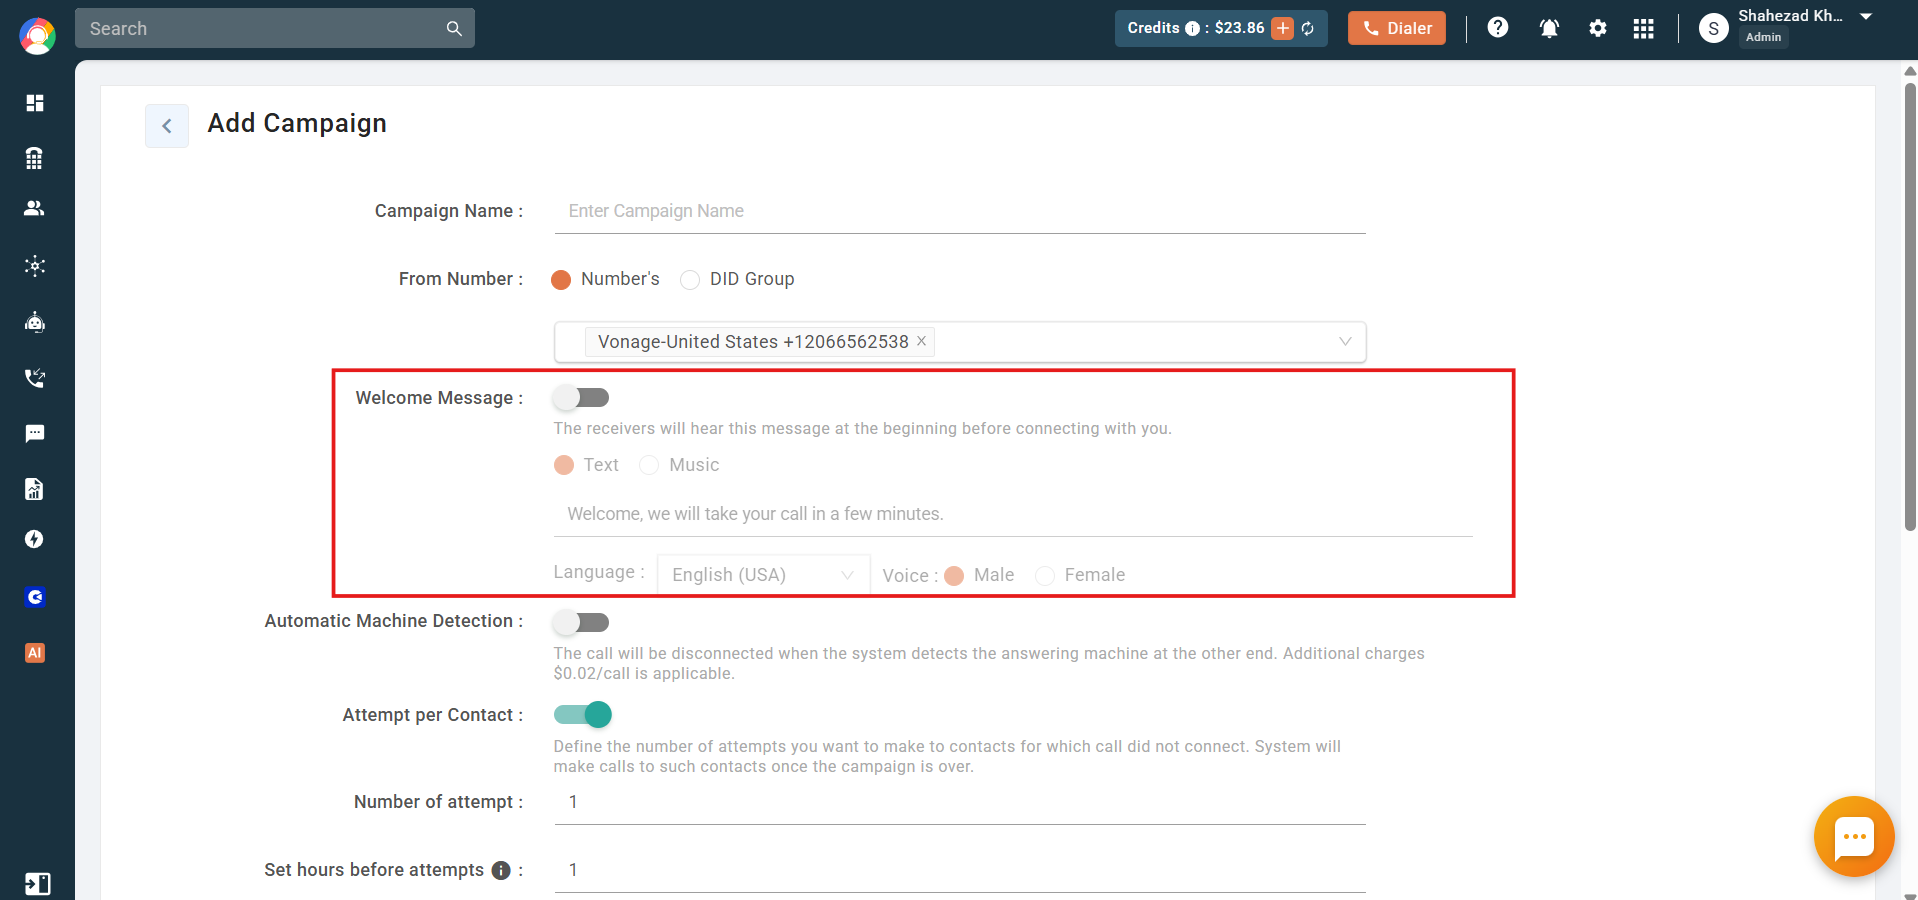
Task: Open the notifications bell
Action: tap(1549, 28)
